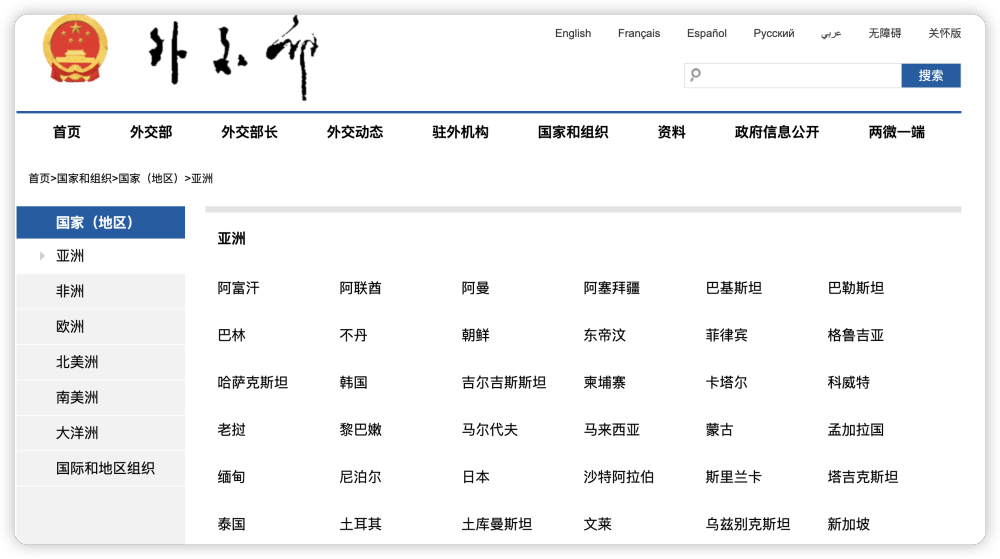Open the 关怀版 care version
Image resolution: width=1000 pixels, height=559 pixels.
pos(945,33)
